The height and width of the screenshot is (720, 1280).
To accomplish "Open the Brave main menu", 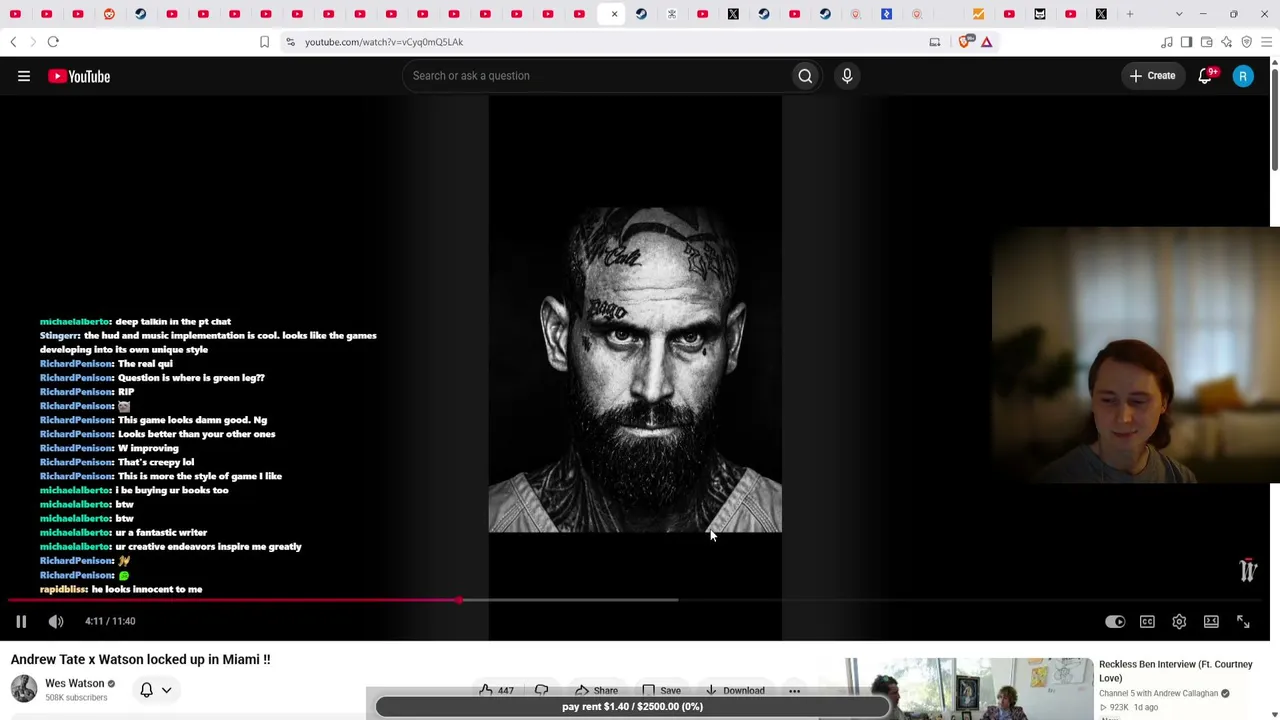I will pyautogui.click(x=1267, y=42).
